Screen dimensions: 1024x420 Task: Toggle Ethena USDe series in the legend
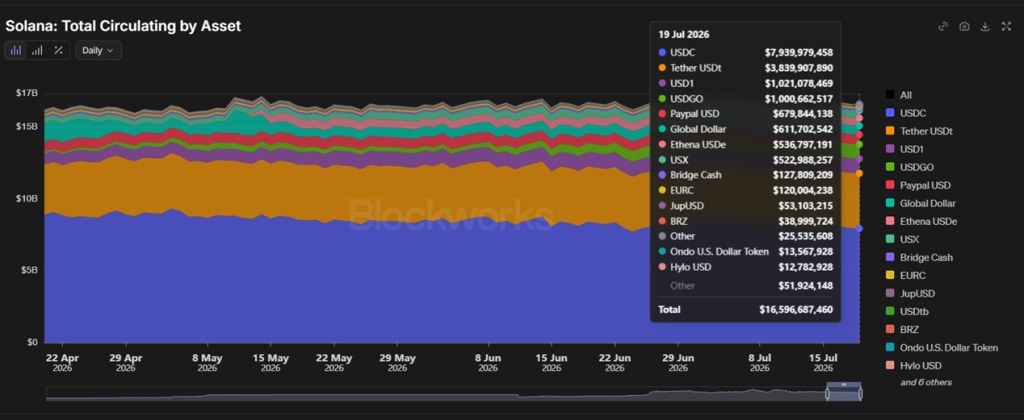[x=920, y=221]
